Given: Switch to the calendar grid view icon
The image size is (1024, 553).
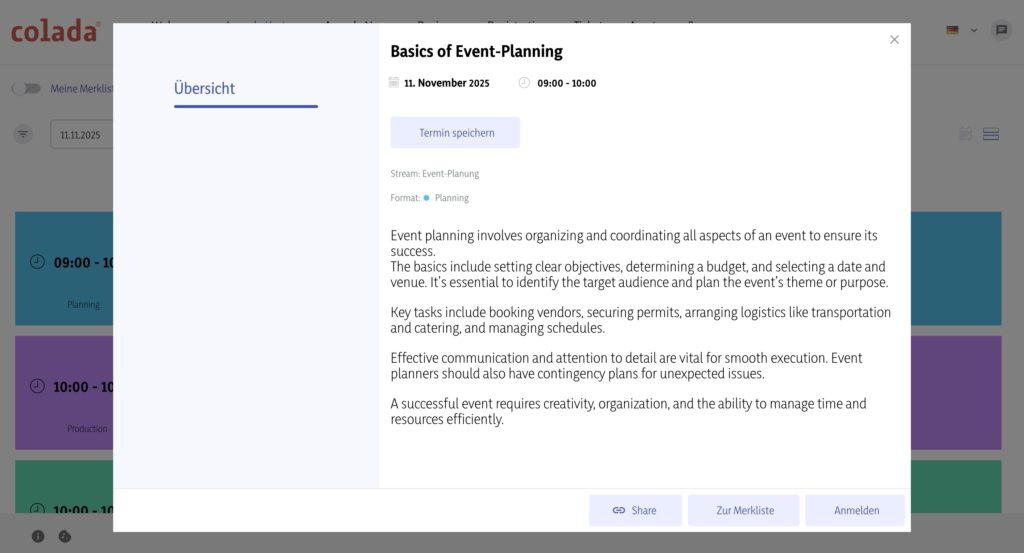Looking at the screenshot, I should [965, 134].
